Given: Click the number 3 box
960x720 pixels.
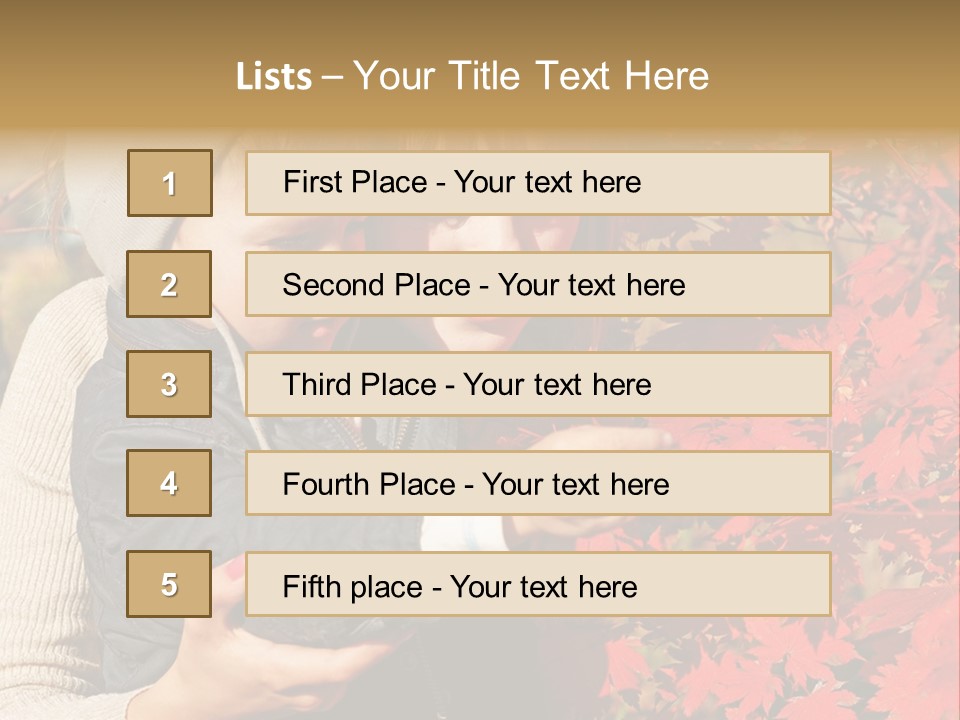Looking at the screenshot, I should click(169, 384).
